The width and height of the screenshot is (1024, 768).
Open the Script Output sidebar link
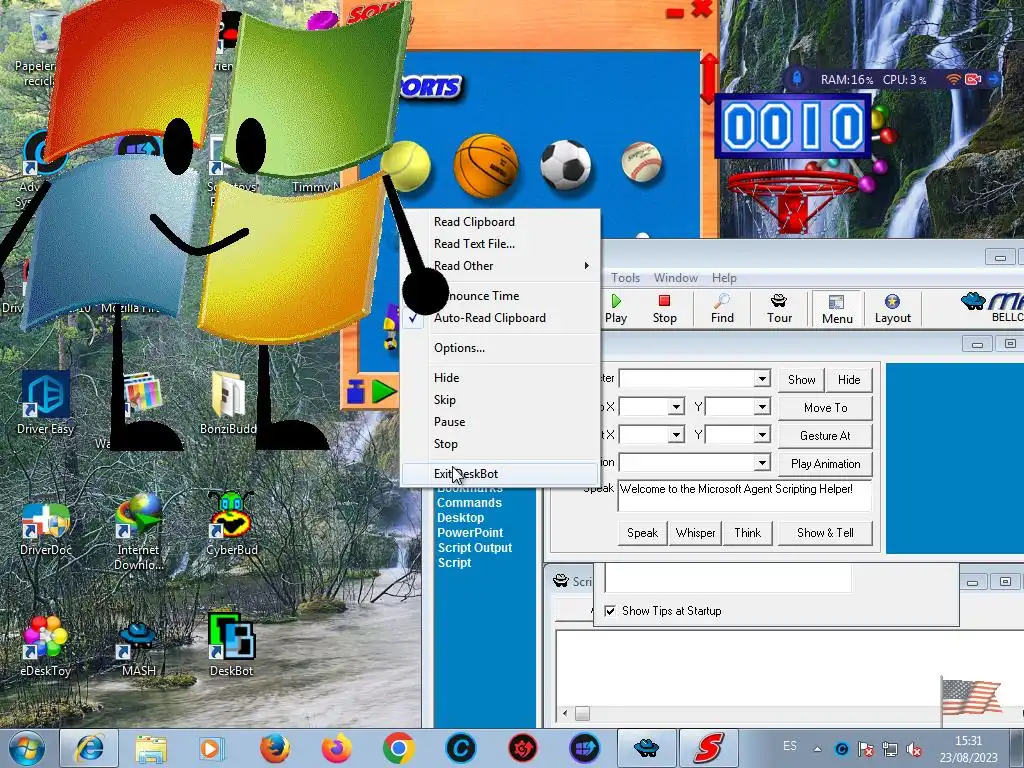click(x=475, y=548)
